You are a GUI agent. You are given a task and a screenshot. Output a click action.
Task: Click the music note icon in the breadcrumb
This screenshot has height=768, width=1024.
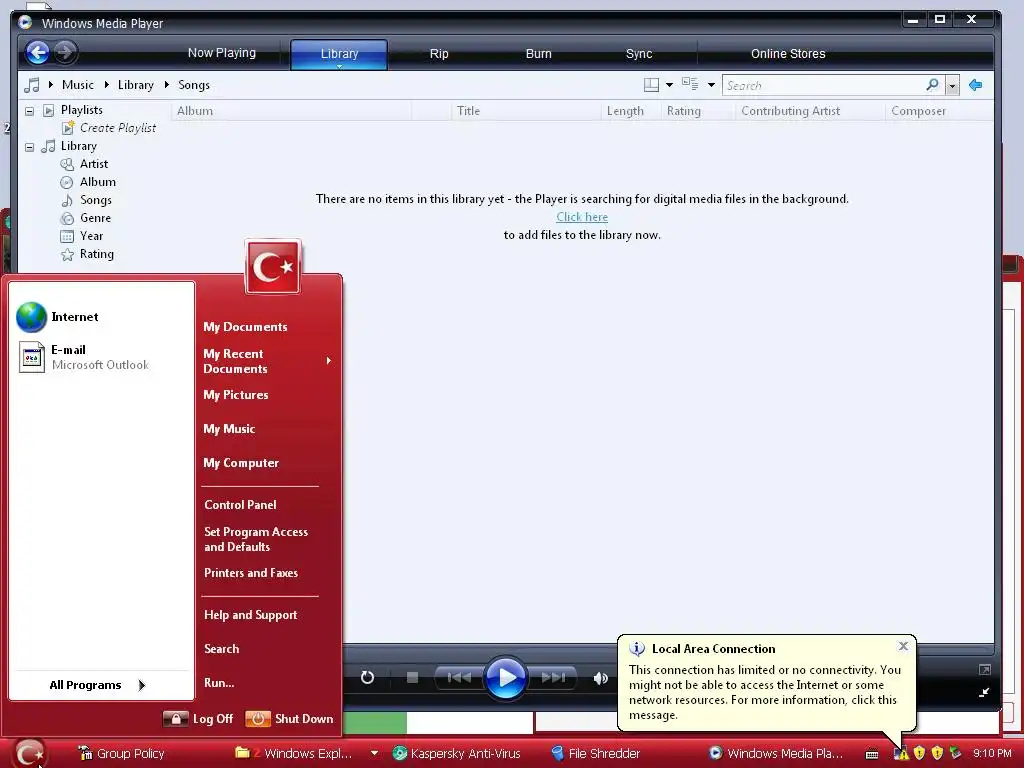pyautogui.click(x=31, y=85)
